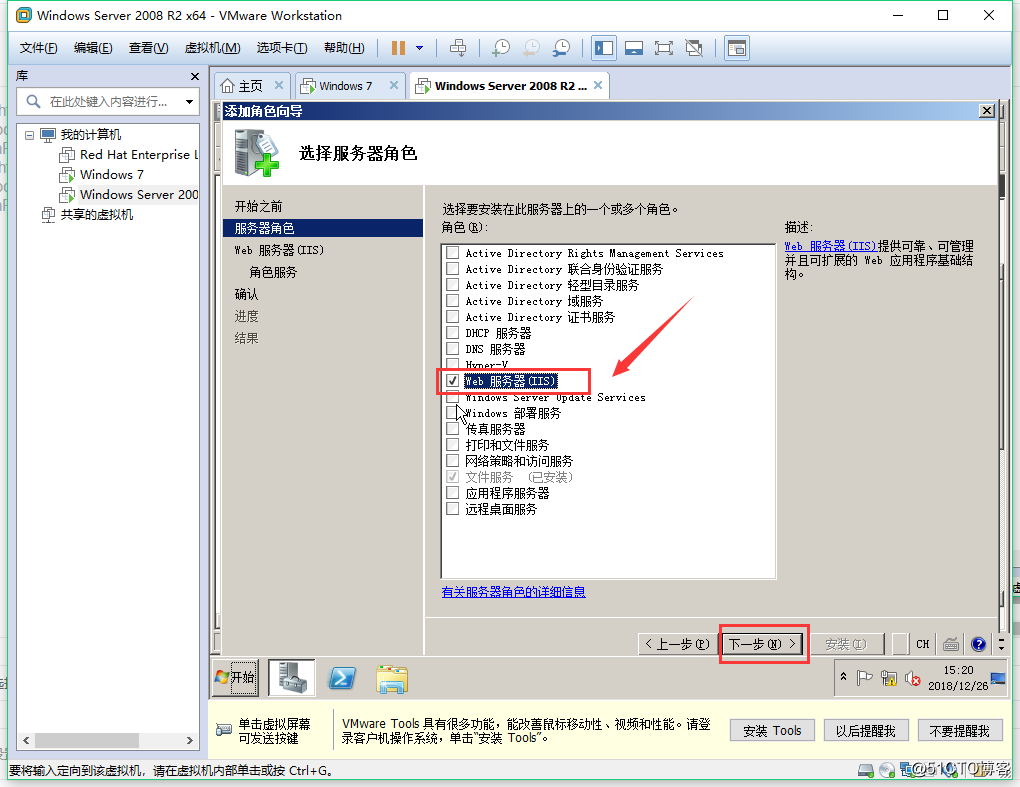Collapse the 我的计算机 tree node
This screenshot has height=787, width=1020.
click(x=29, y=135)
